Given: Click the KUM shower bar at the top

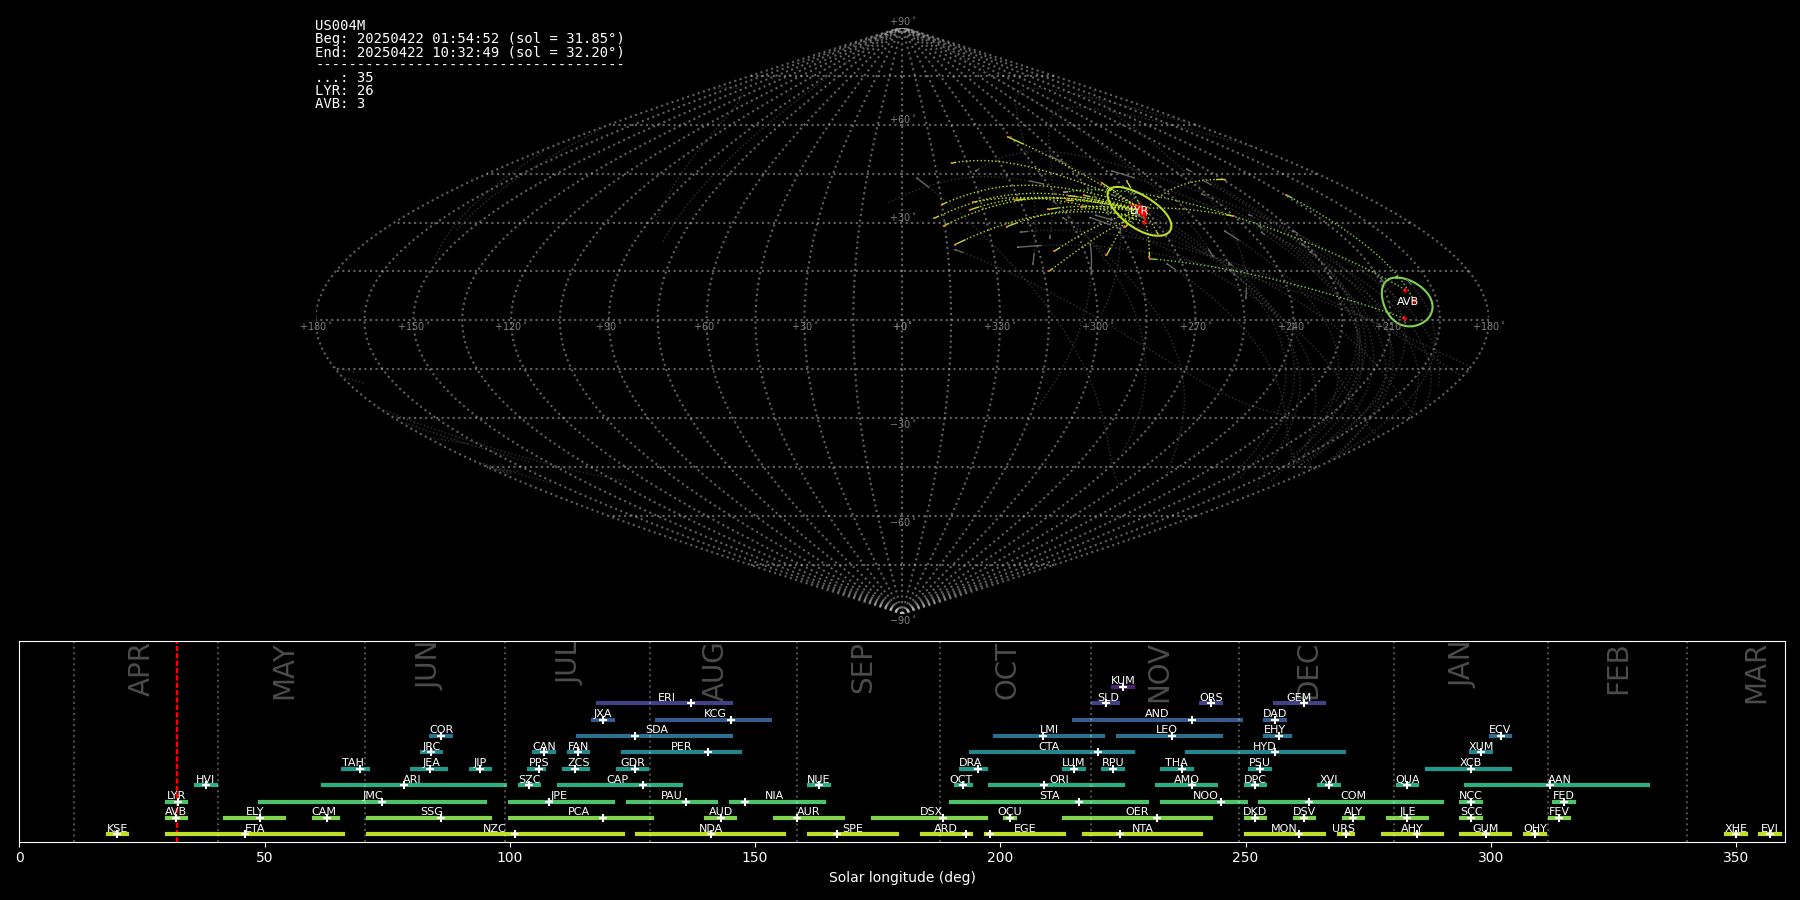Looking at the screenshot, I should pos(1123,687).
